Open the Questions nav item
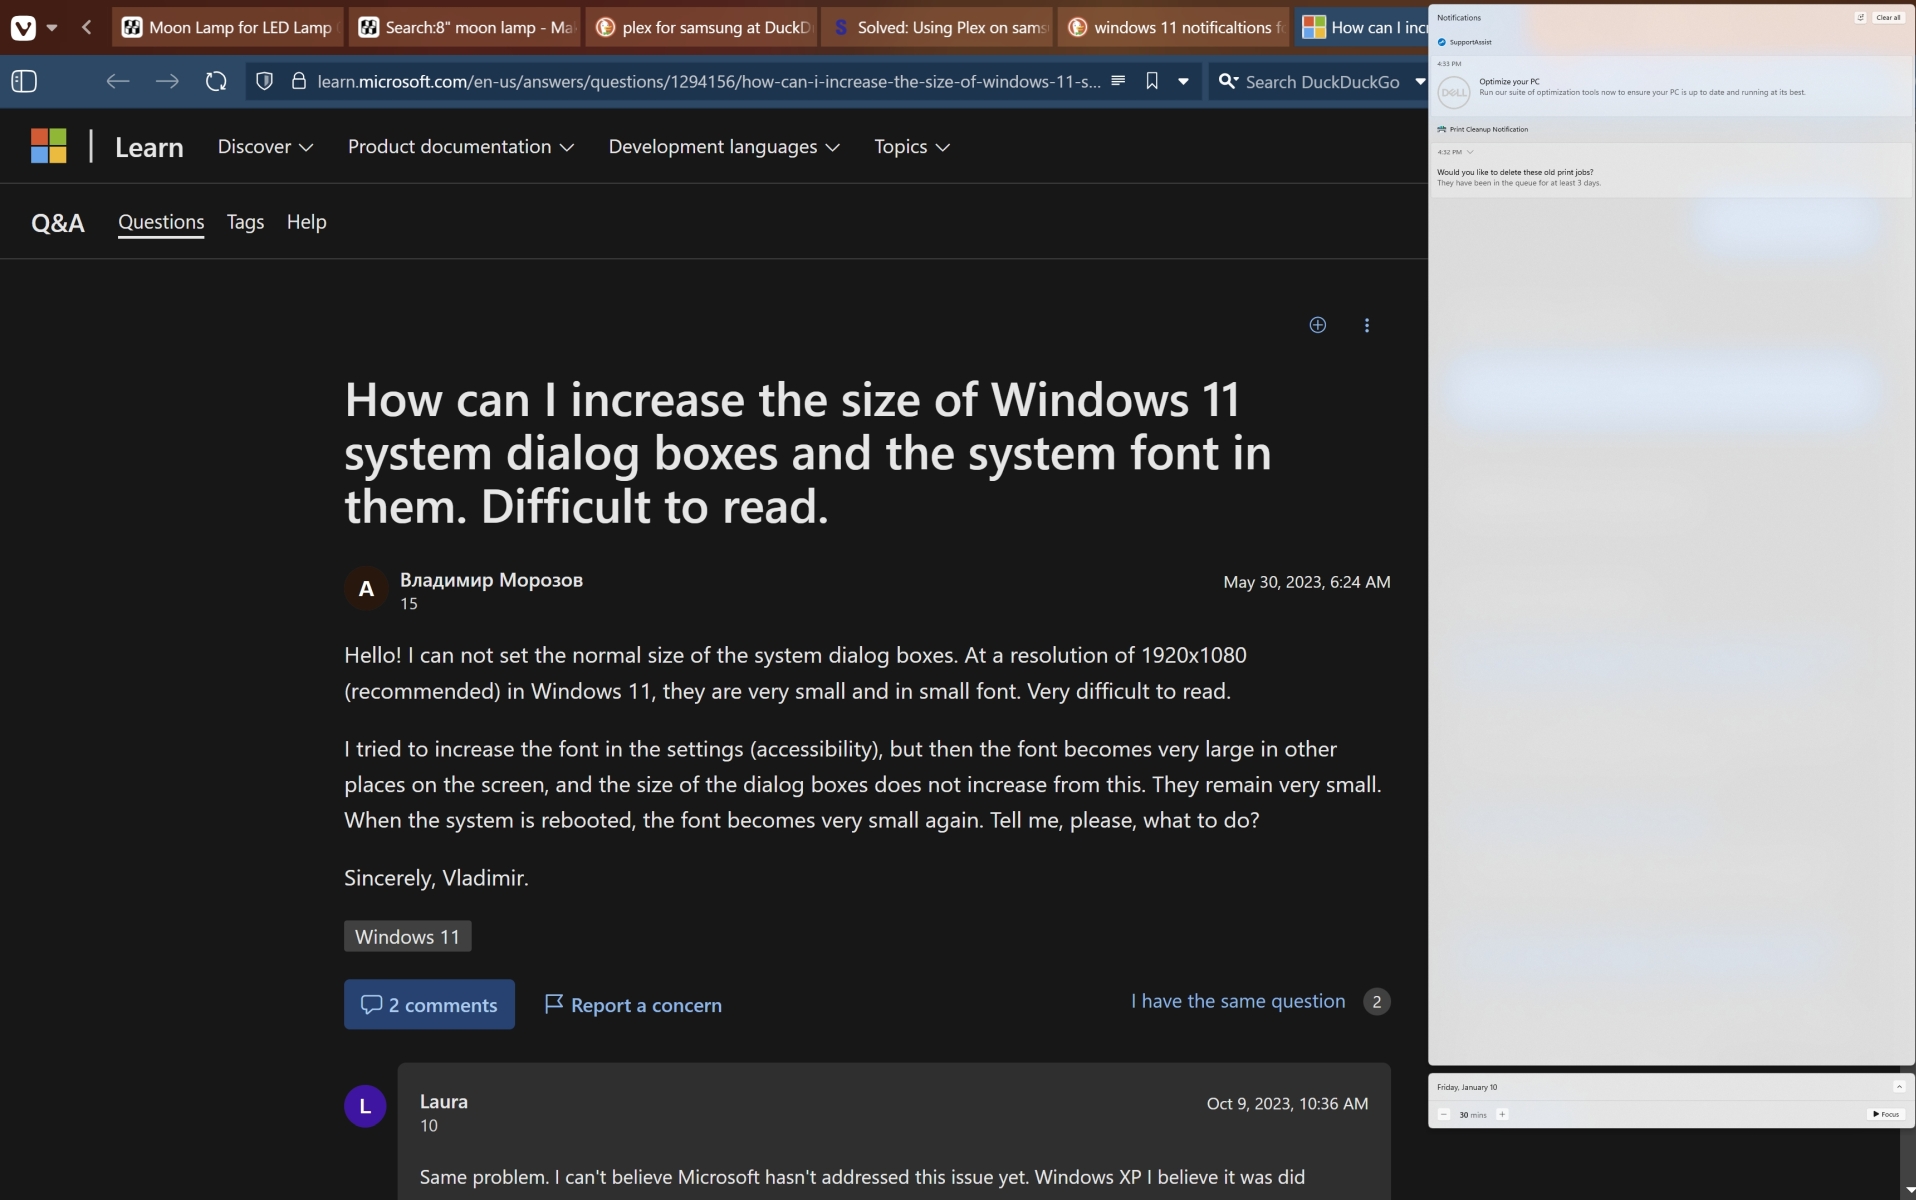 [161, 222]
